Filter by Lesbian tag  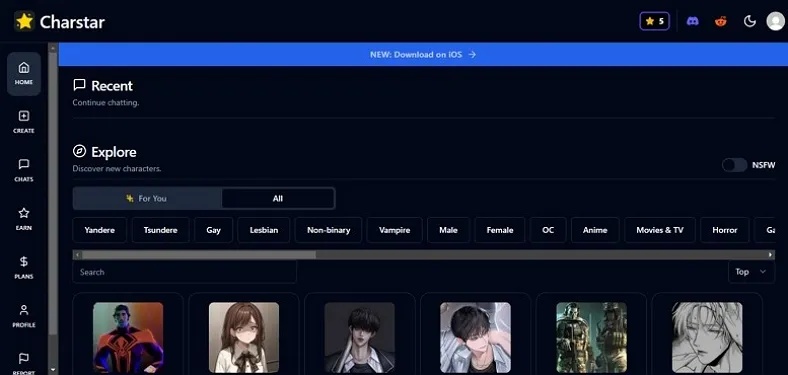tap(264, 230)
